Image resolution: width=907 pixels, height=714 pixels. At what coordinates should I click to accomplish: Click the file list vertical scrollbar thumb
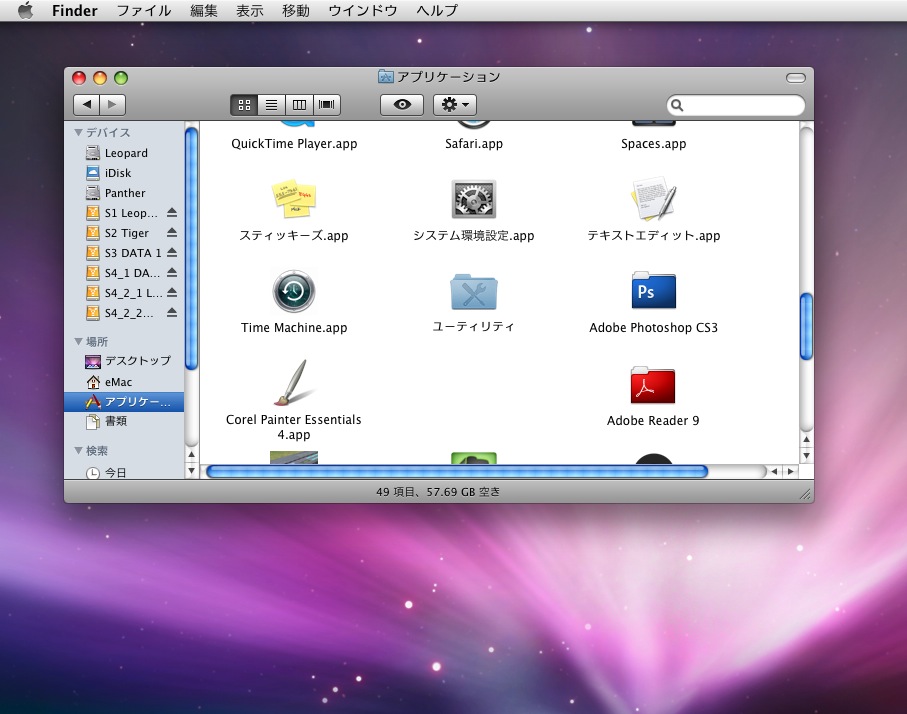coord(806,327)
